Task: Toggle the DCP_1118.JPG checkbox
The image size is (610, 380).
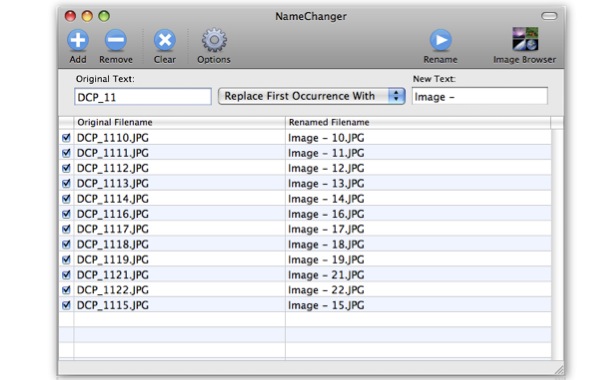Action: [66, 244]
